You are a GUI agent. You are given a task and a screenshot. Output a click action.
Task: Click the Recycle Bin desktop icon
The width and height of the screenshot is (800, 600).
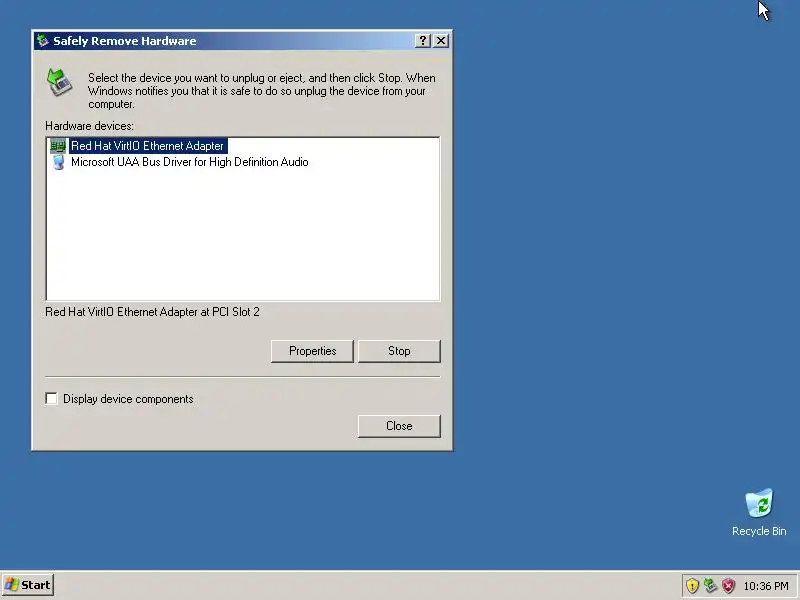tap(759, 504)
